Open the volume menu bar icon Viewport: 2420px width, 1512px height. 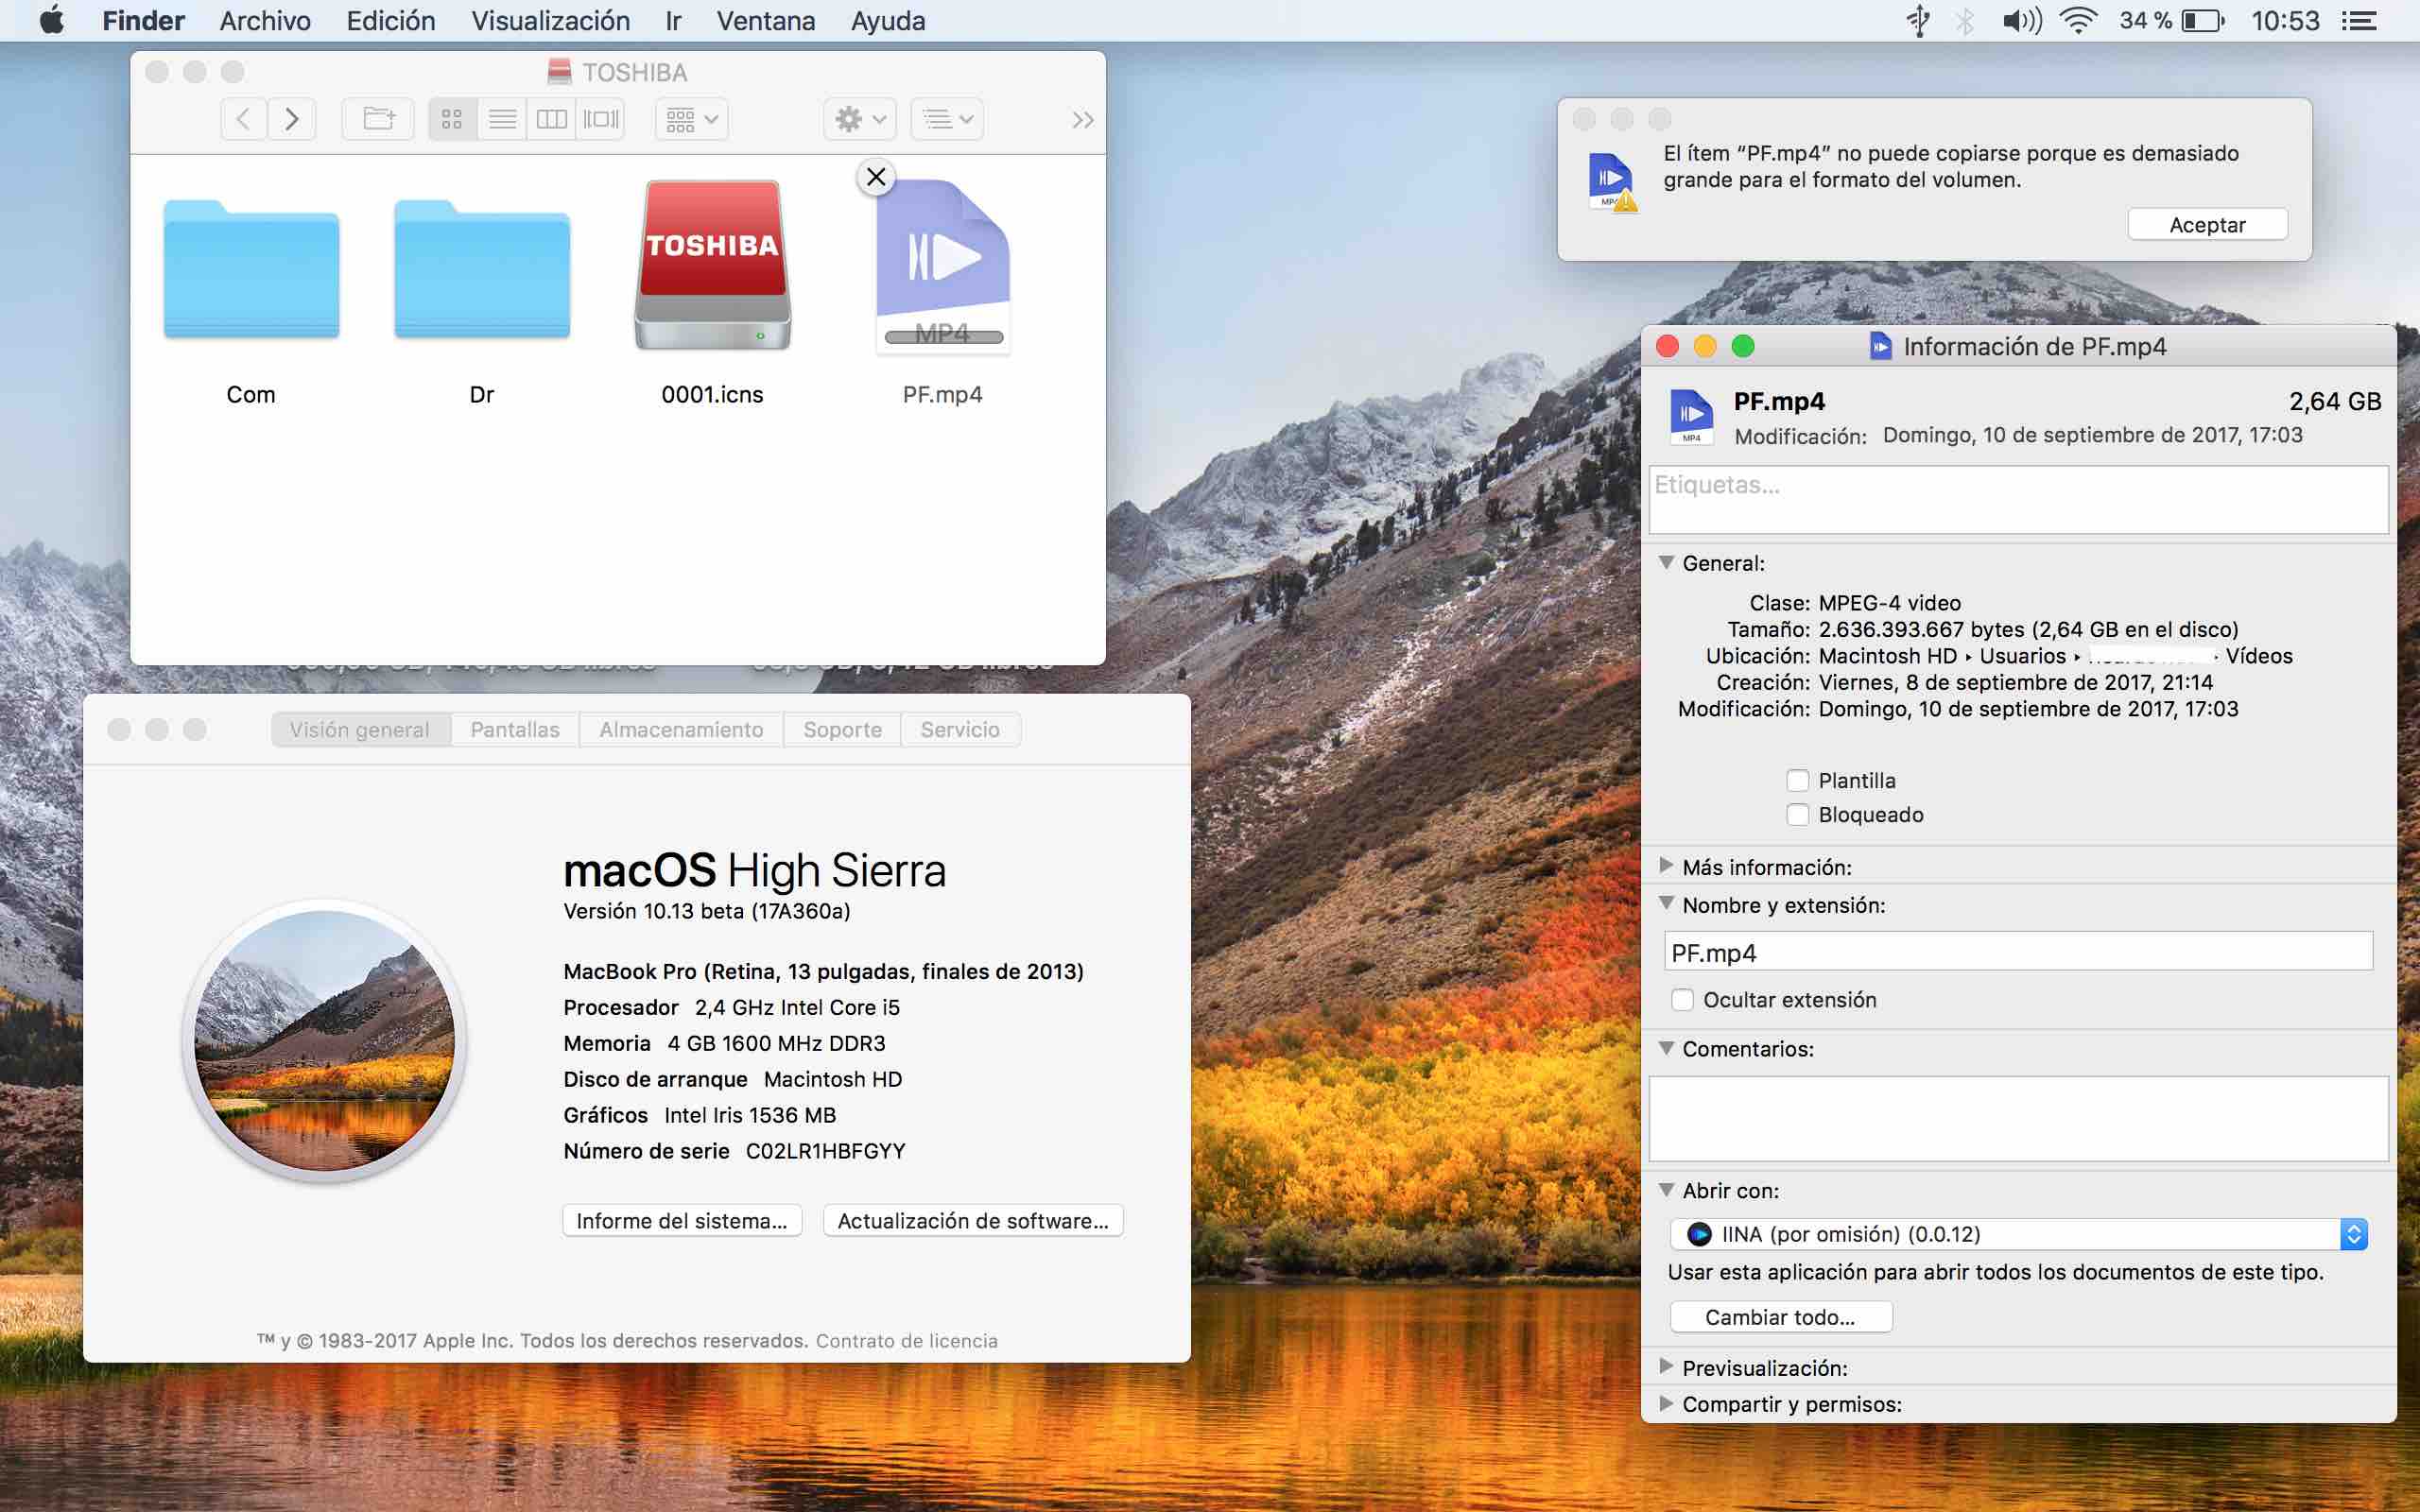(x=2021, y=20)
